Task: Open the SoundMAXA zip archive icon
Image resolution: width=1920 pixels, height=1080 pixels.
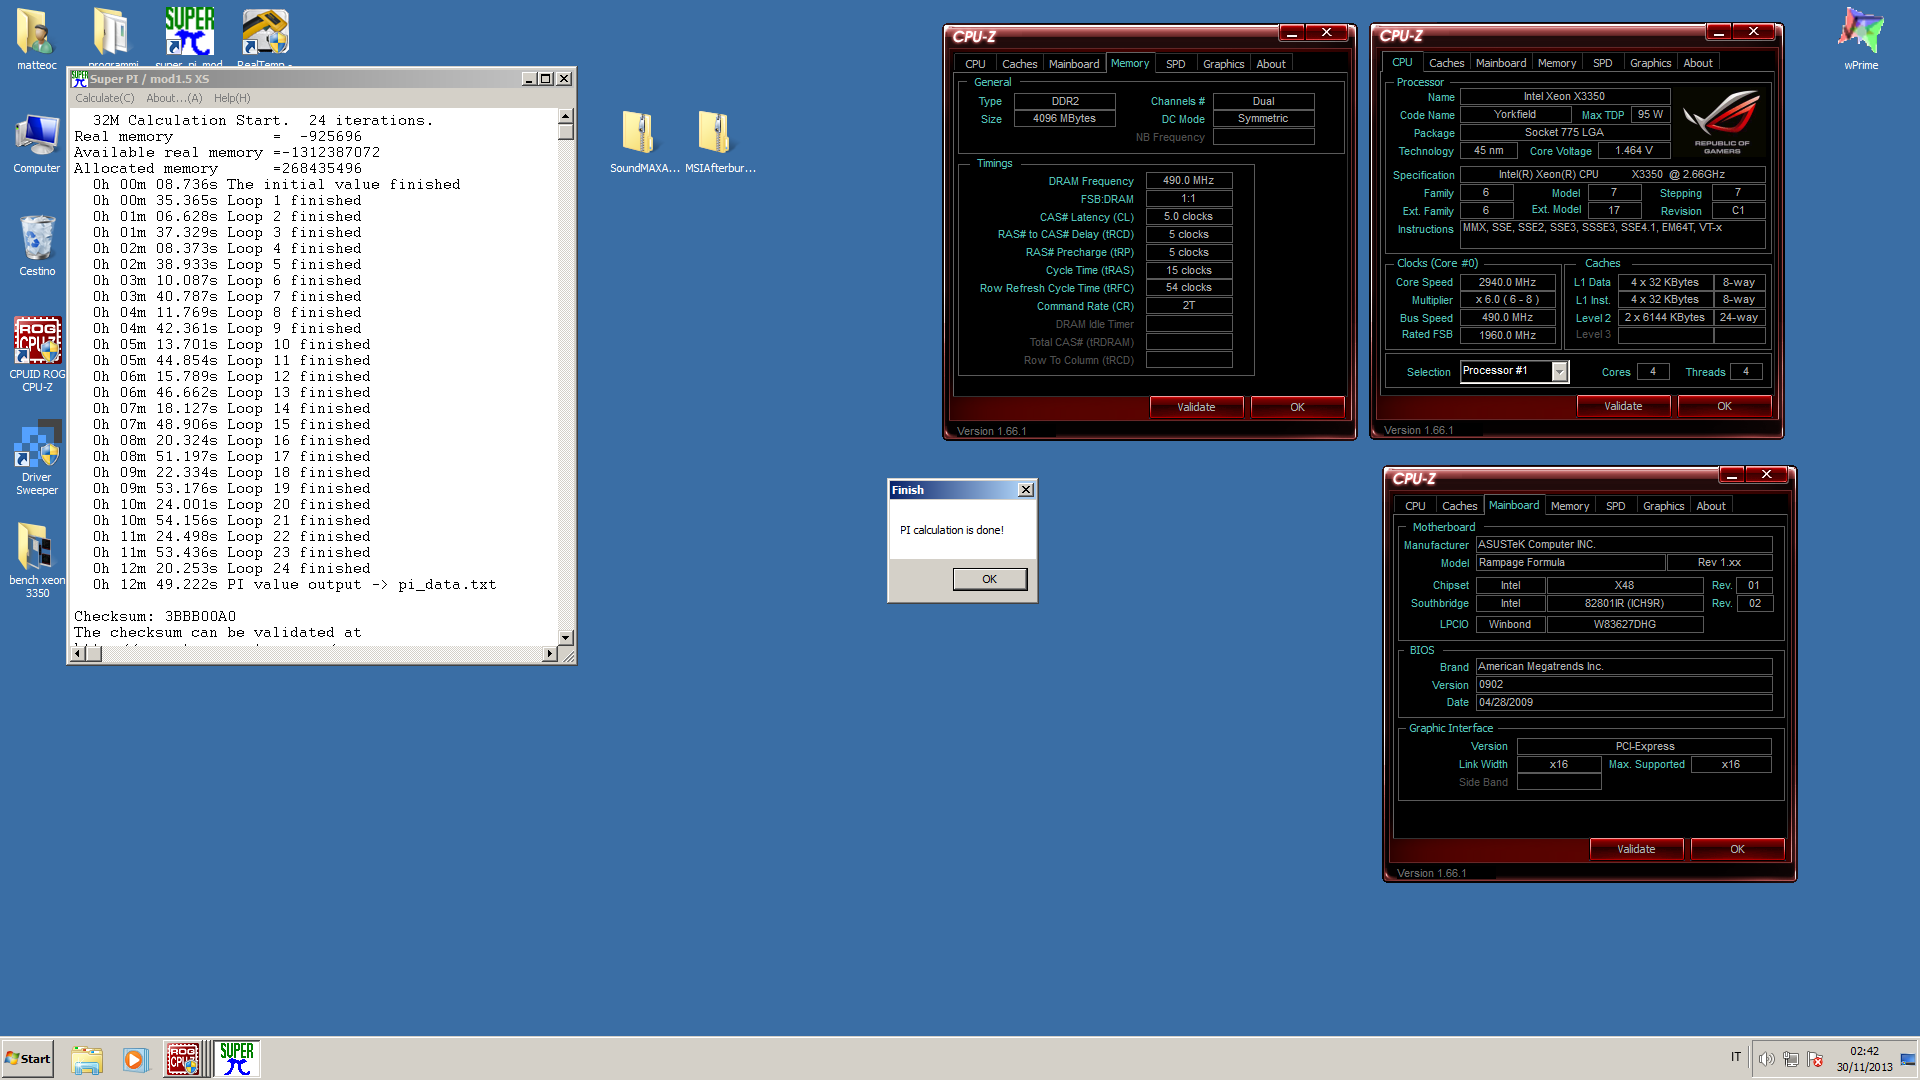Action: click(644, 142)
